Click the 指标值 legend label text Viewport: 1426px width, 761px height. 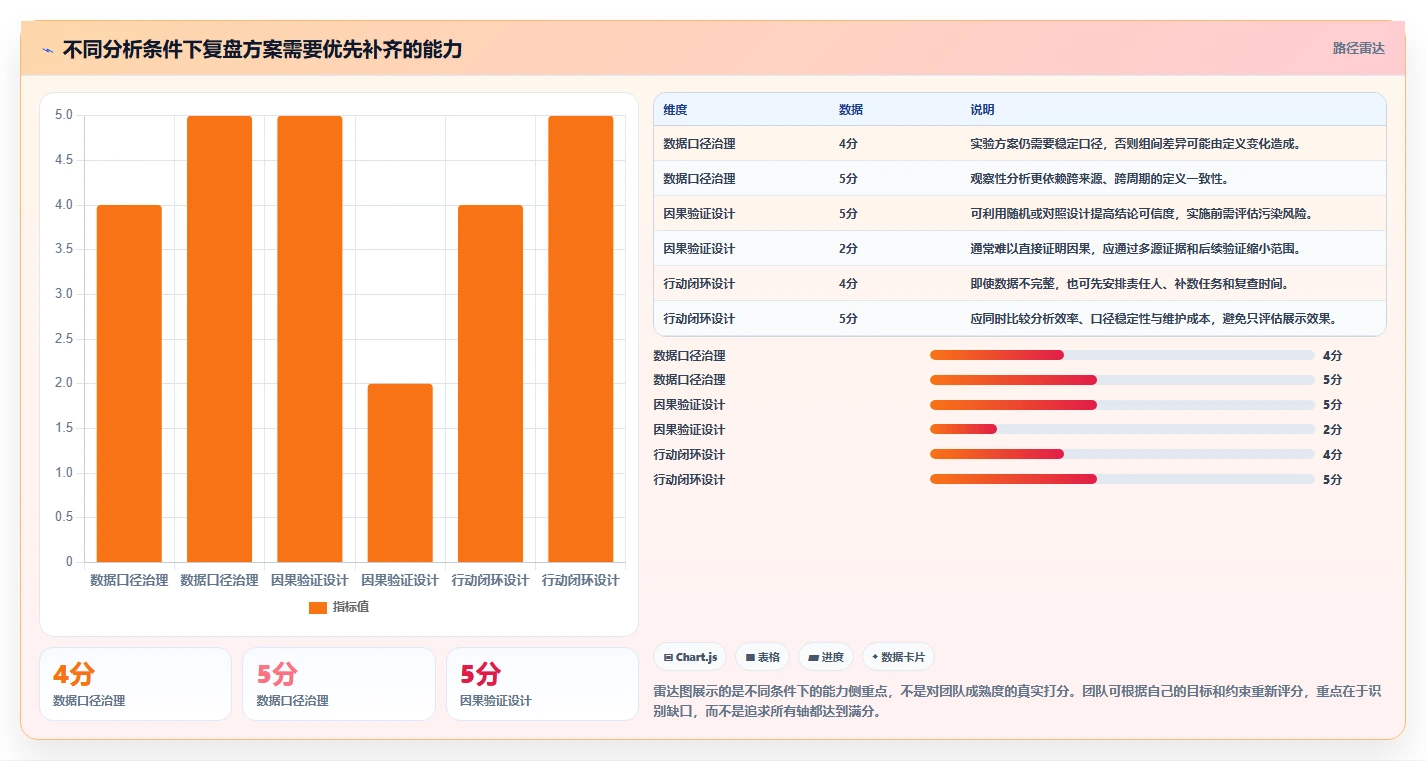pyautogui.click(x=351, y=607)
